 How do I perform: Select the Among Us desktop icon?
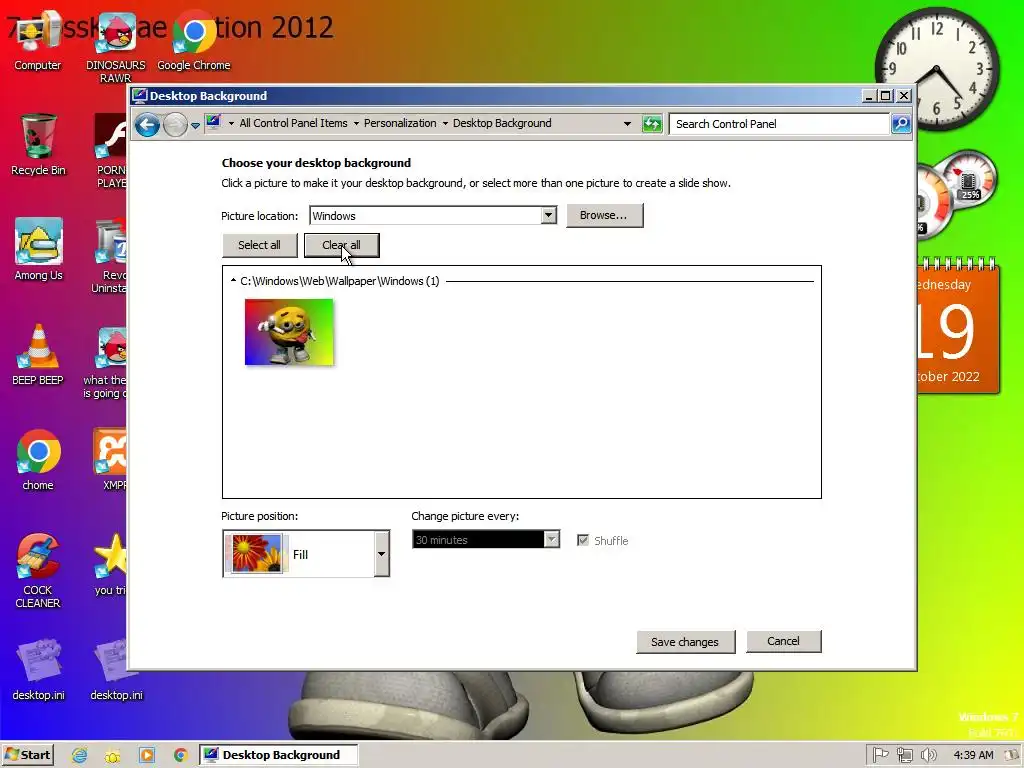39,249
